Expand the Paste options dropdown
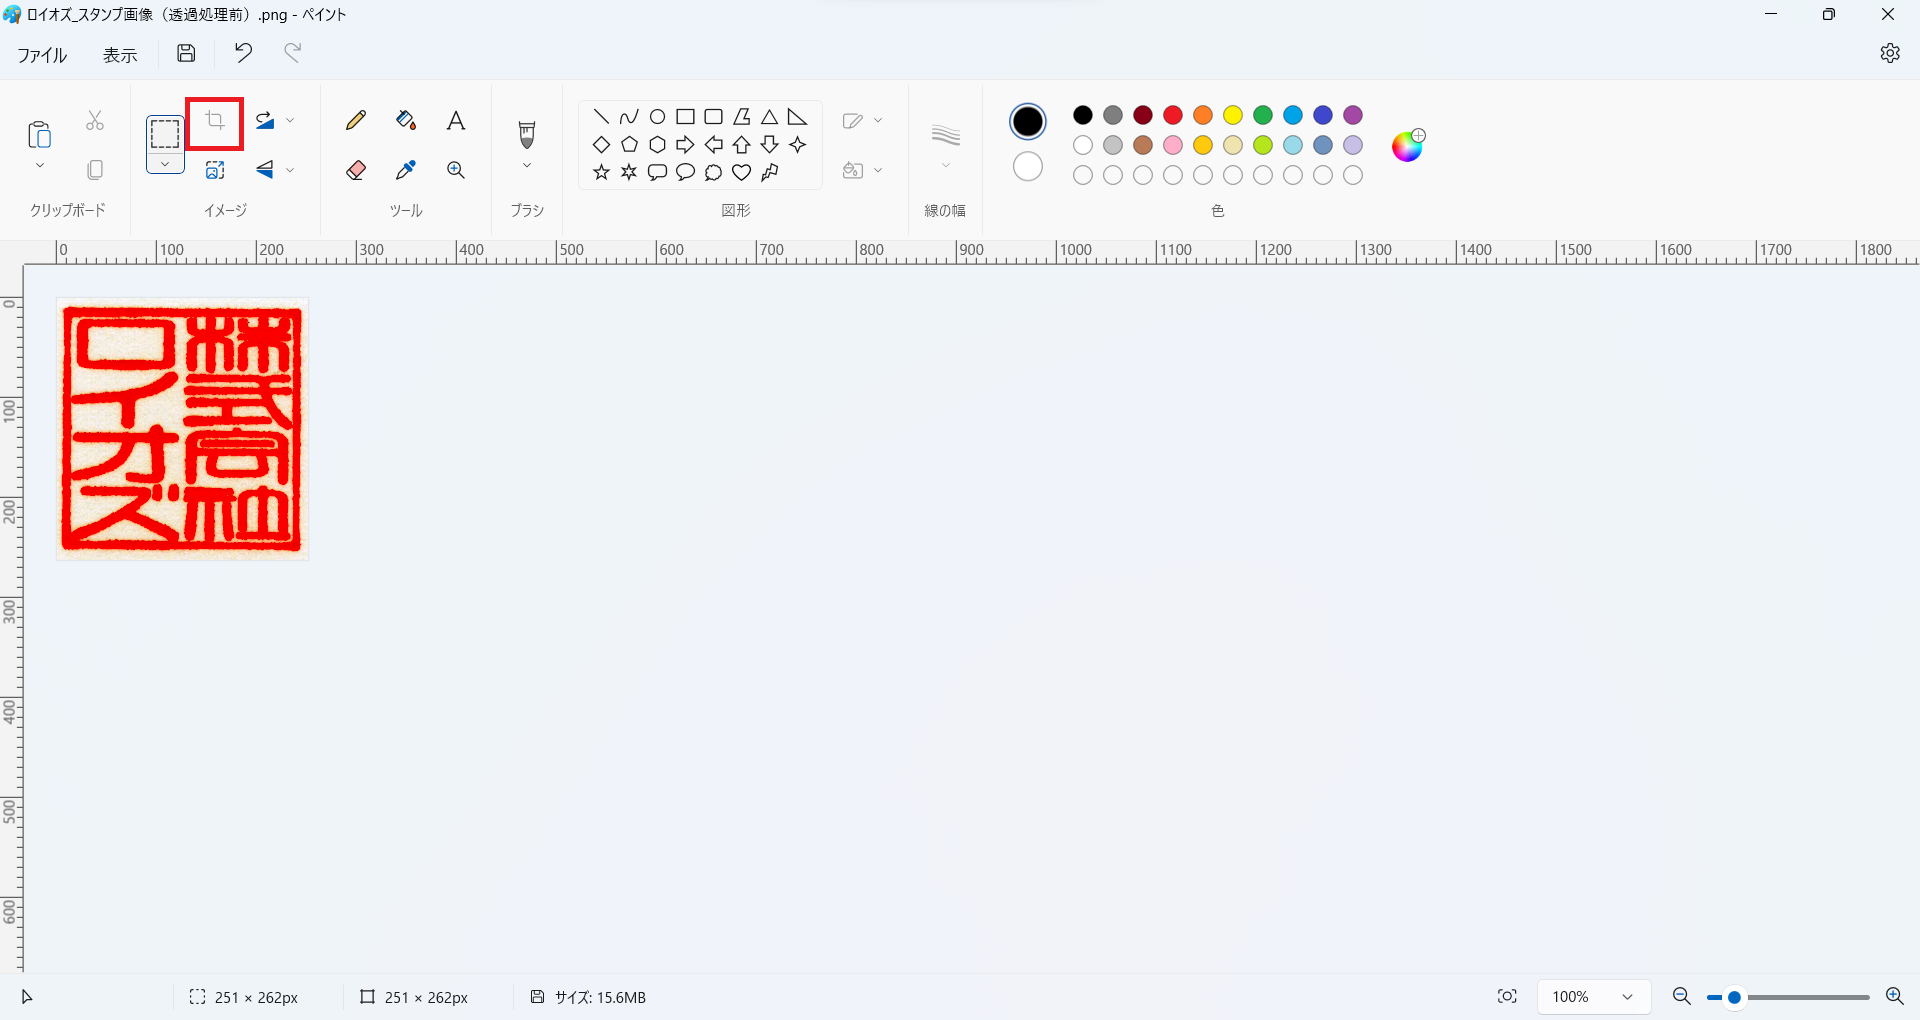This screenshot has width=1920, height=1020. (x=40, y=165)
